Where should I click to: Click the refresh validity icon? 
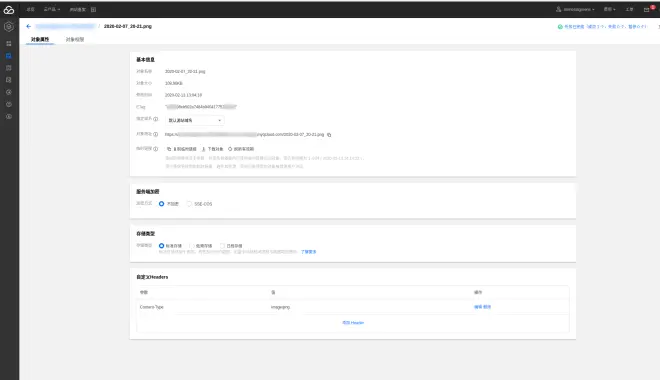pyautogui.click(x=230, y=149)
